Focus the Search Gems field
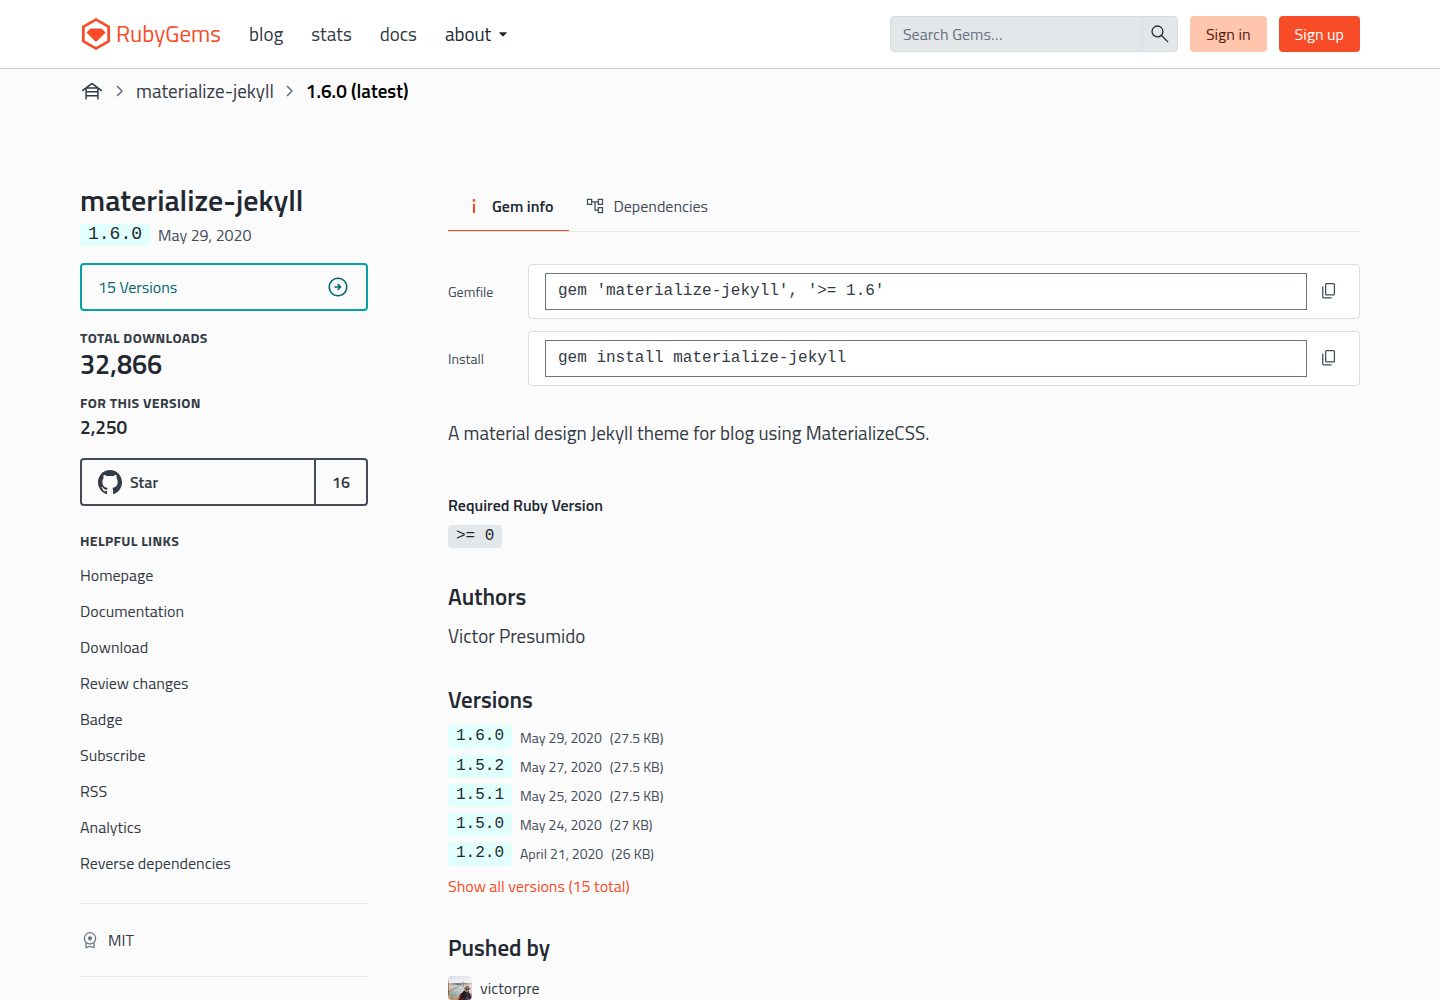Screen dimensions: 1440x1000 click(x=1016, y=34)
